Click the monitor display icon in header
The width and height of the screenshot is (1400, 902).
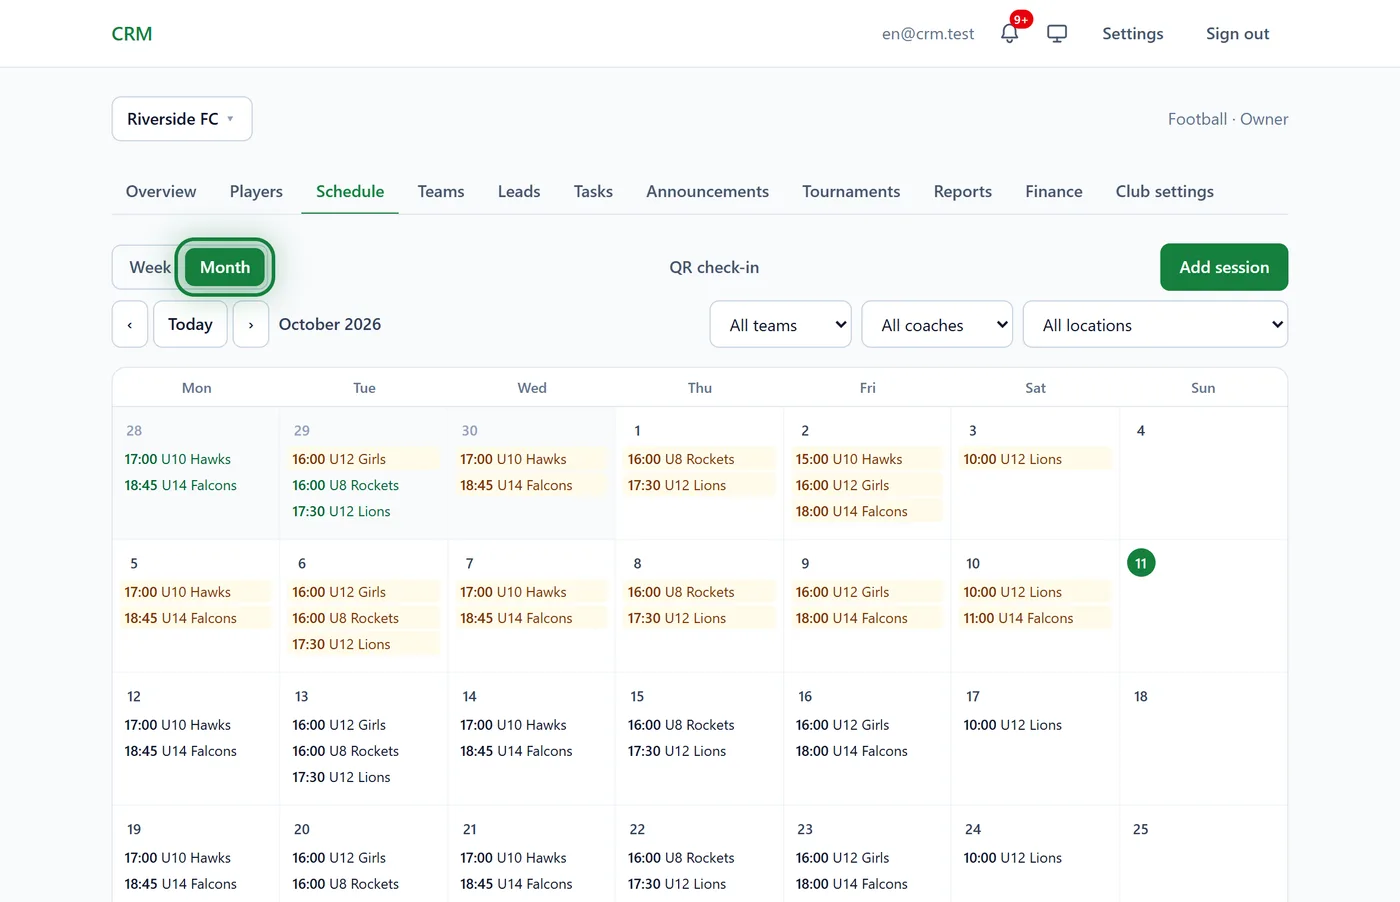pos(1057,34)
